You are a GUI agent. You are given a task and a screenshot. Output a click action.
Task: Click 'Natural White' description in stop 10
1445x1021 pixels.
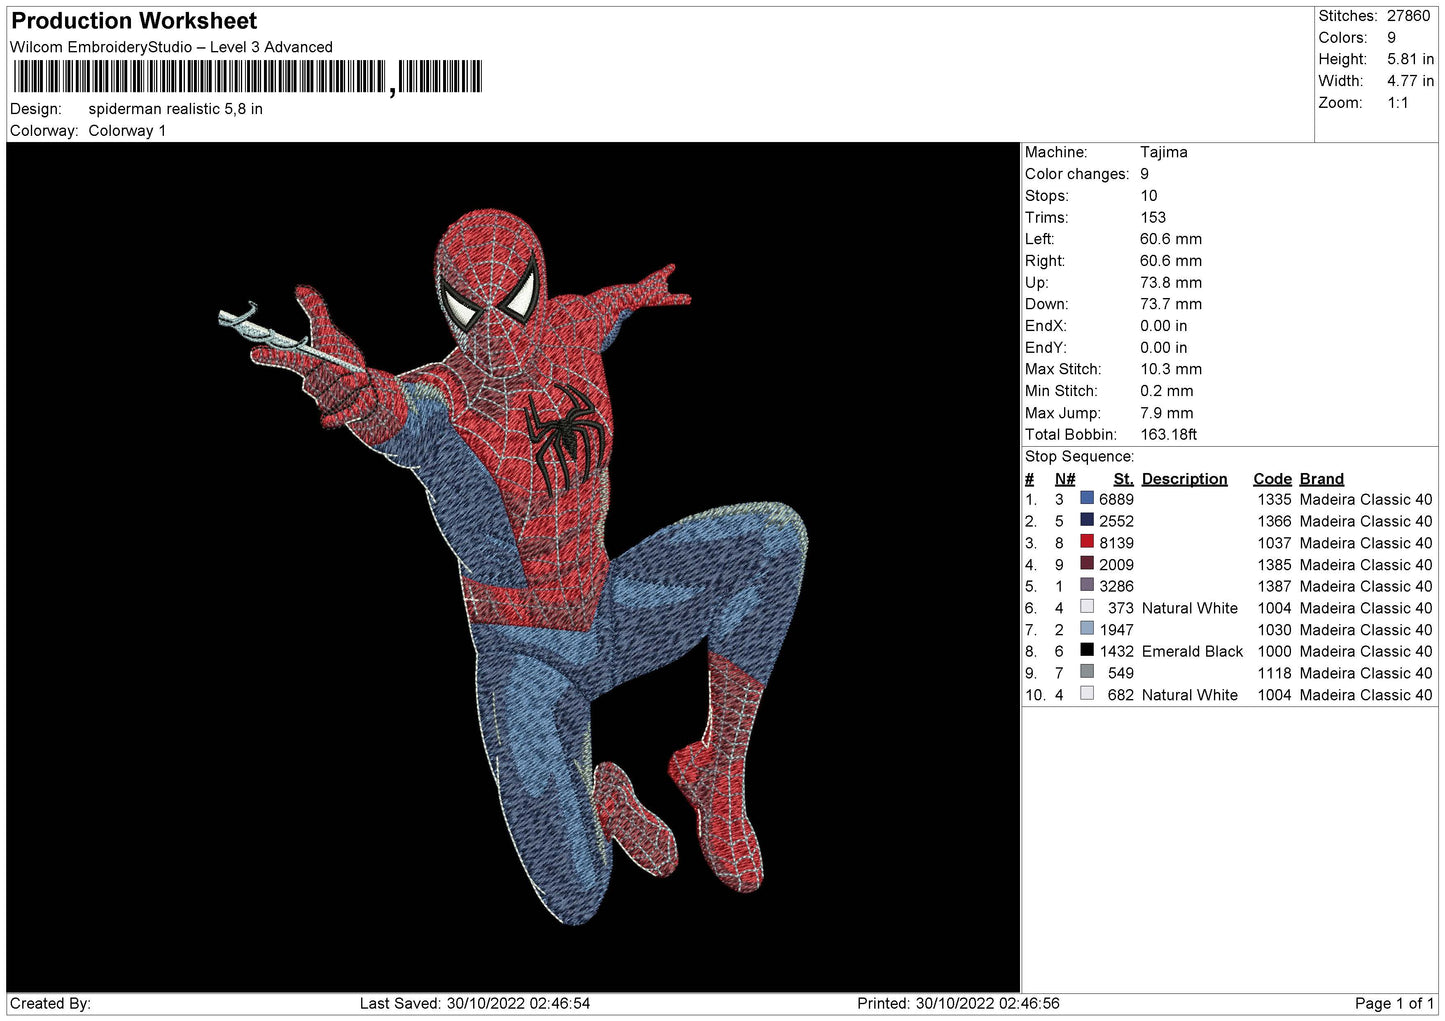1190,695
